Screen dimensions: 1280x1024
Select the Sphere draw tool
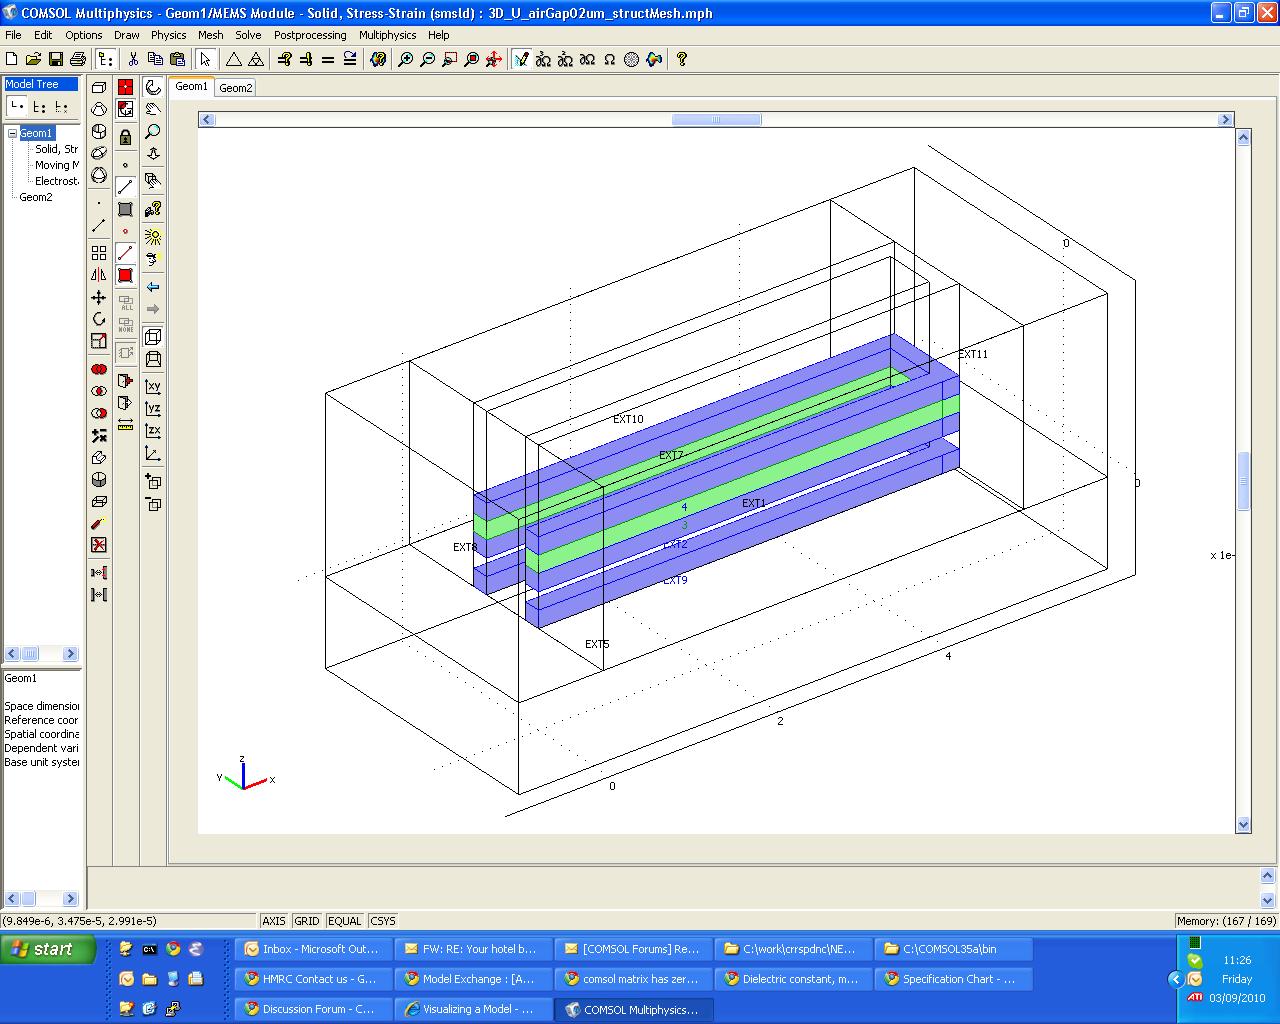pyautogui.click(x=99, y=175)
